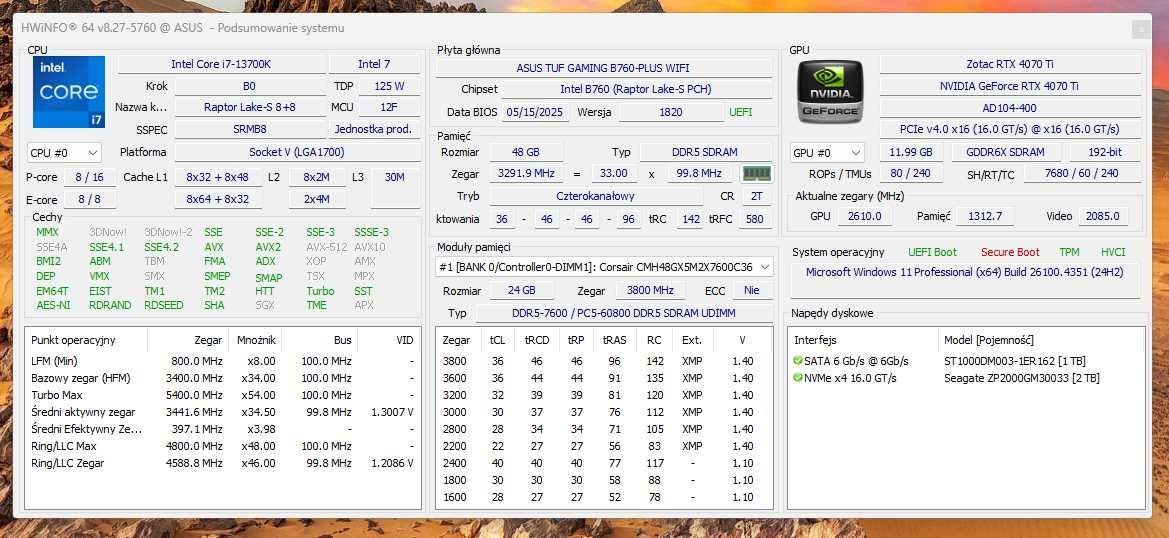Click the NVIDIA GeForce logo

831,92
